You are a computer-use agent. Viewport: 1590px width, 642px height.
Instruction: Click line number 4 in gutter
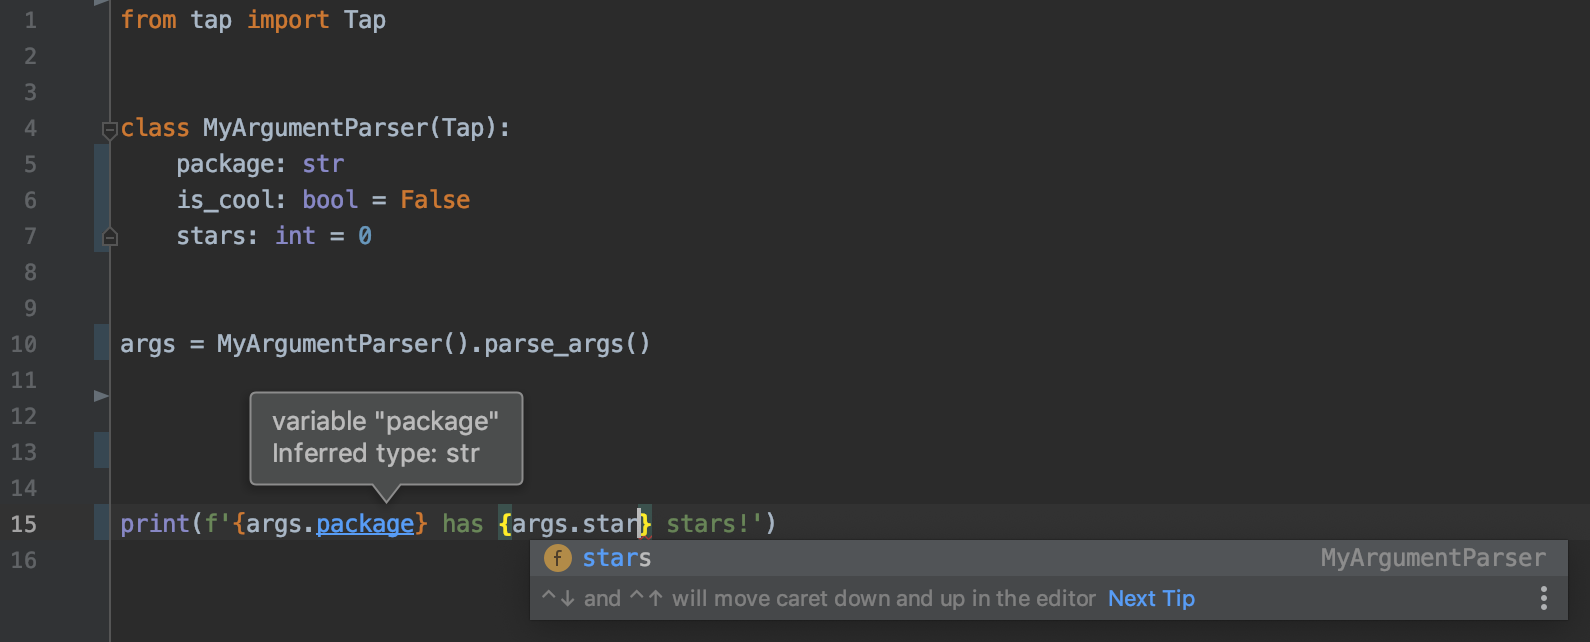coord(30,128)
